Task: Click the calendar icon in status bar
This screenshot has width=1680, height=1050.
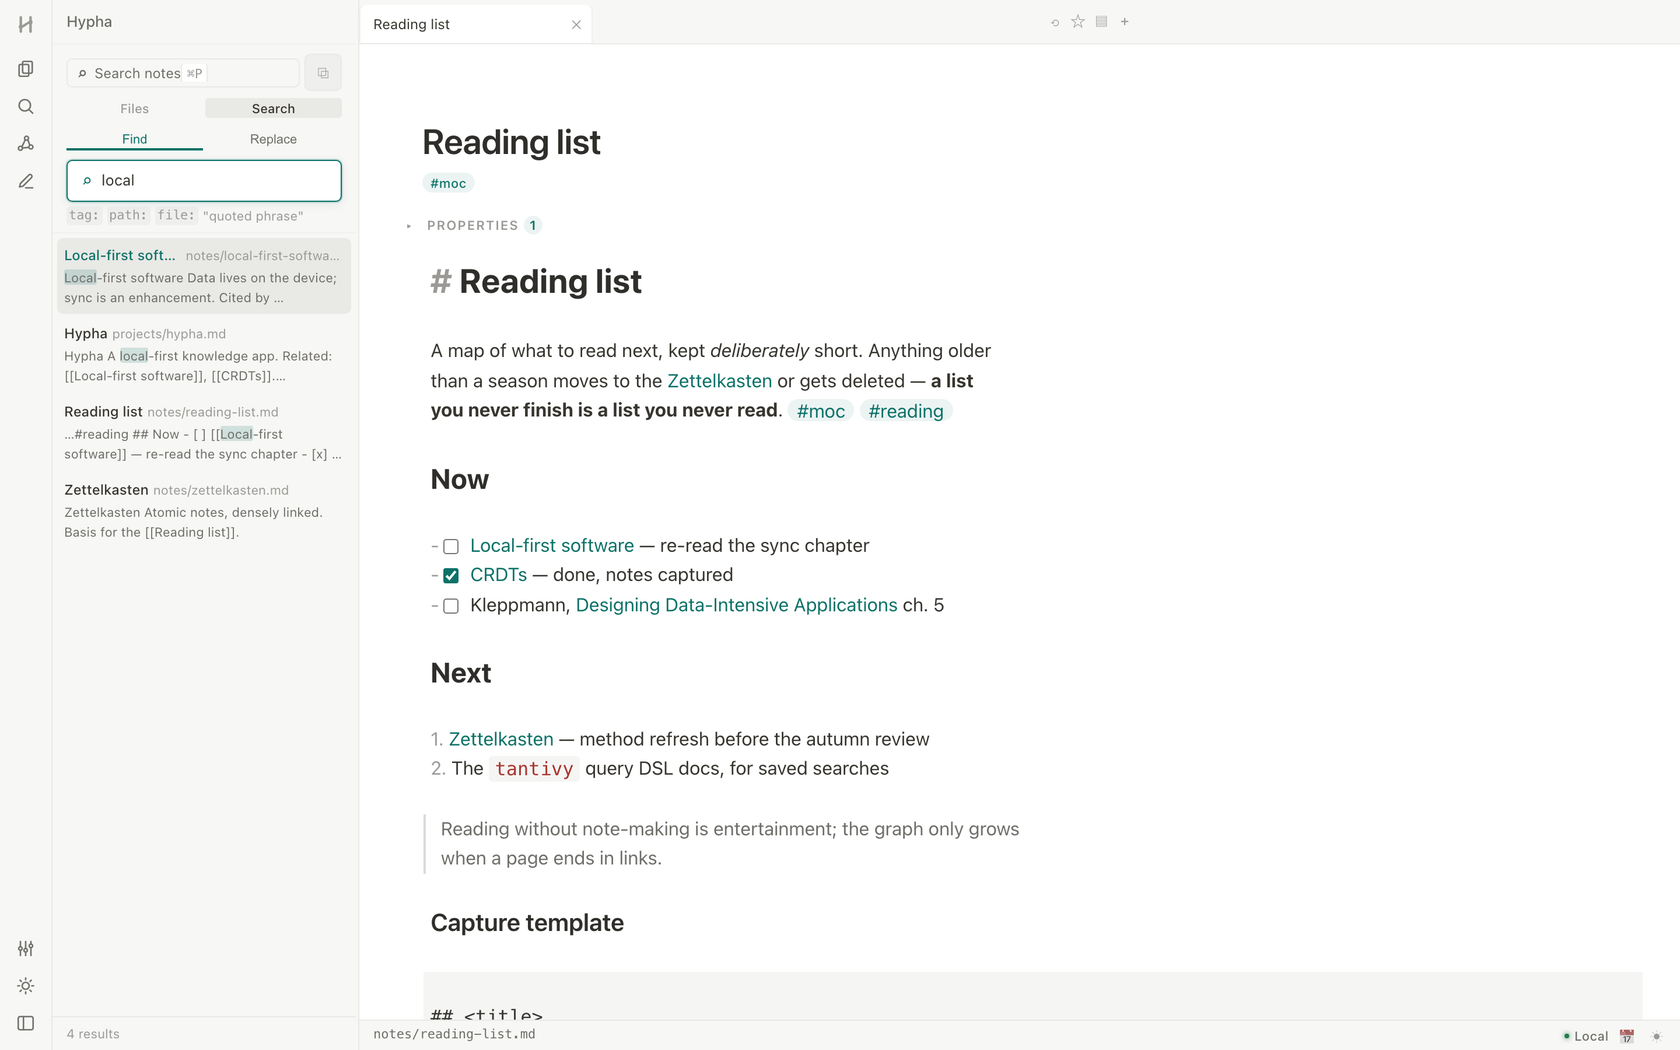Action: tap(1627, 1036)
